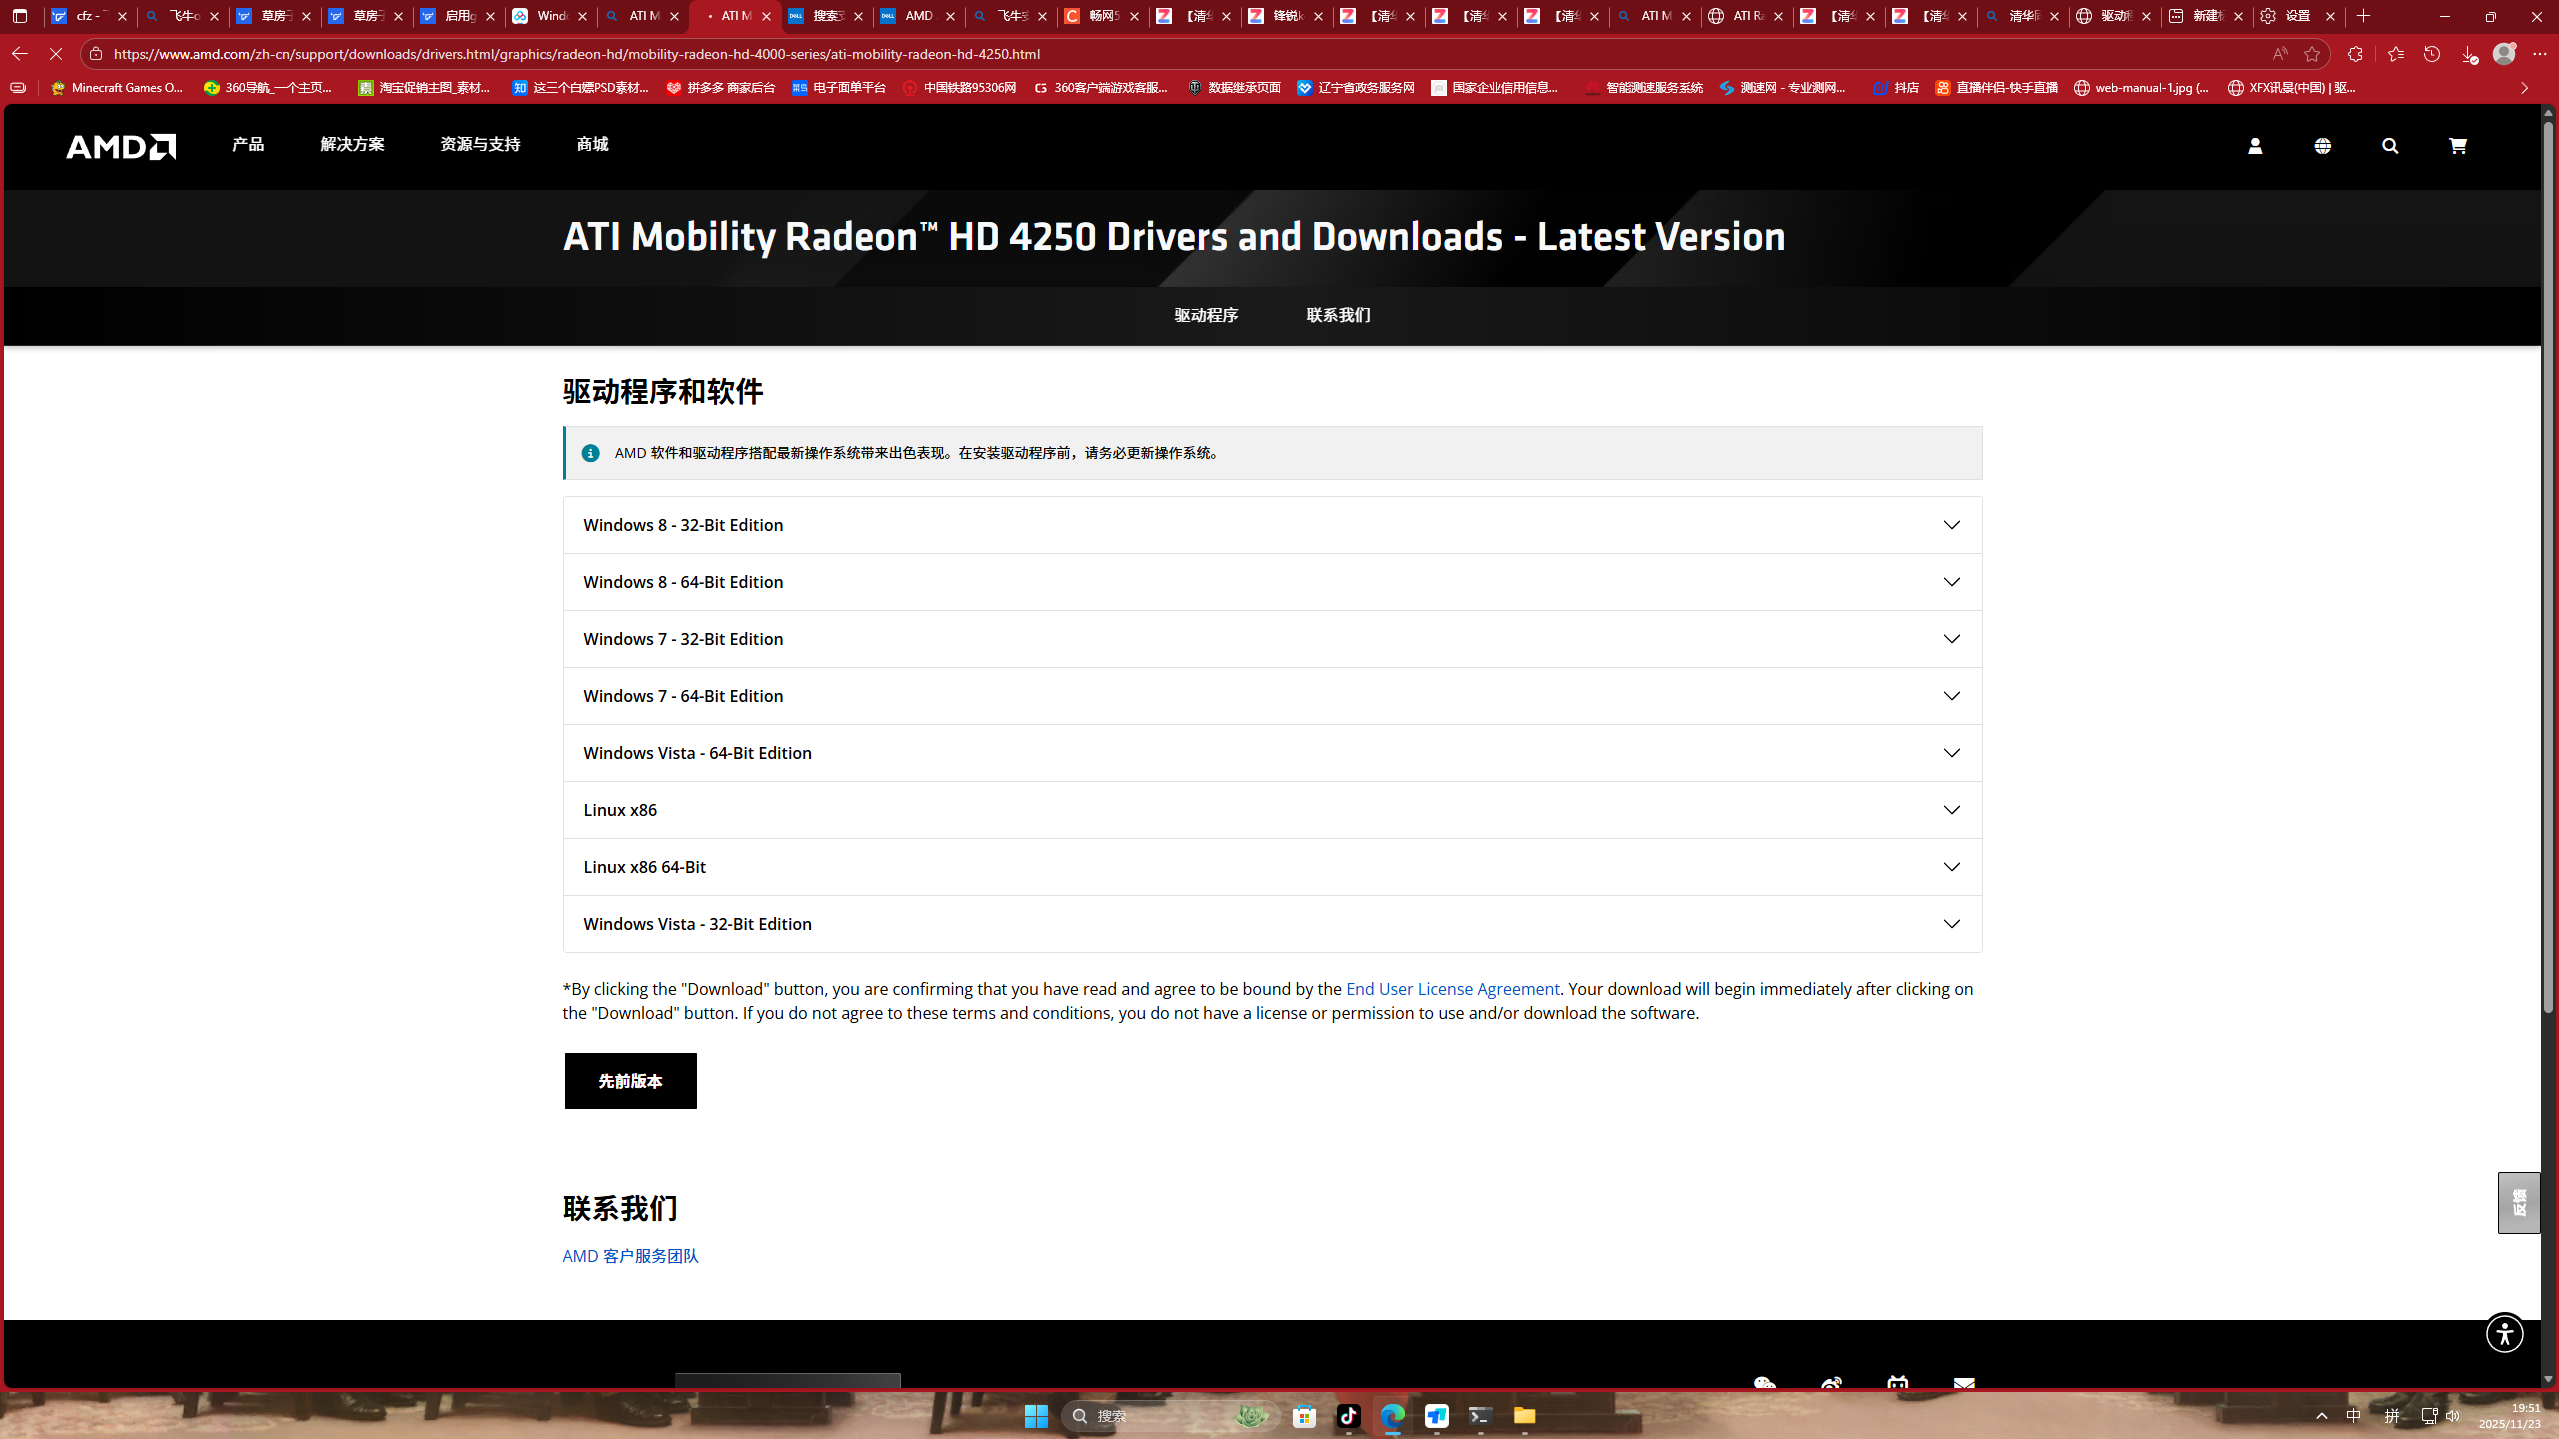The image size is (2559, 1439).
Task: Select the 联系我们 page tab
Action: tap(1338, 315)
